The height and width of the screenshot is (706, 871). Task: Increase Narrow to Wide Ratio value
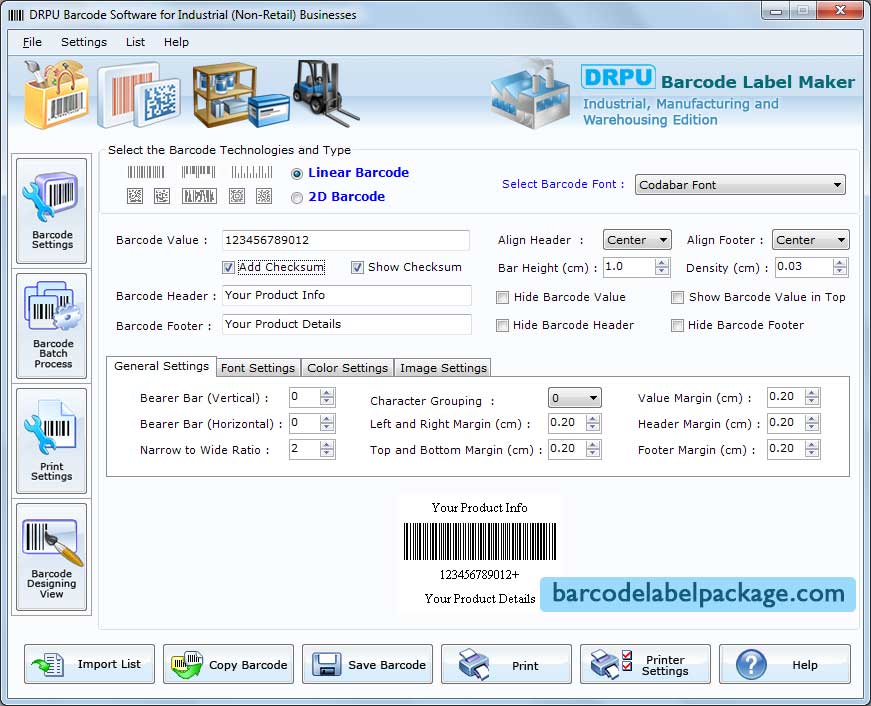click(x=327, y=445)
